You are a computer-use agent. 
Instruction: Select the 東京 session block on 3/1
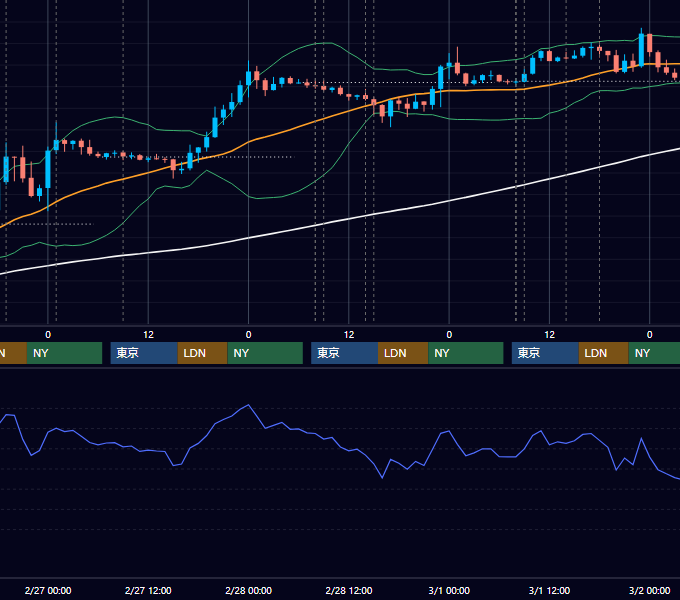pyautogui.click(x=545, y=353)
